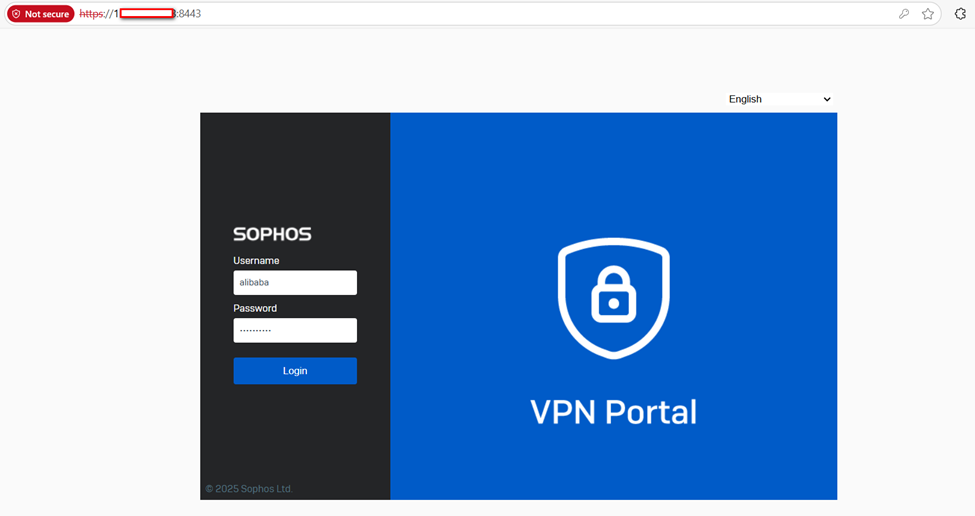The width and height of the screenshot is (975, 516).
Task: Click into the Password input field
Action: (295, 330)
